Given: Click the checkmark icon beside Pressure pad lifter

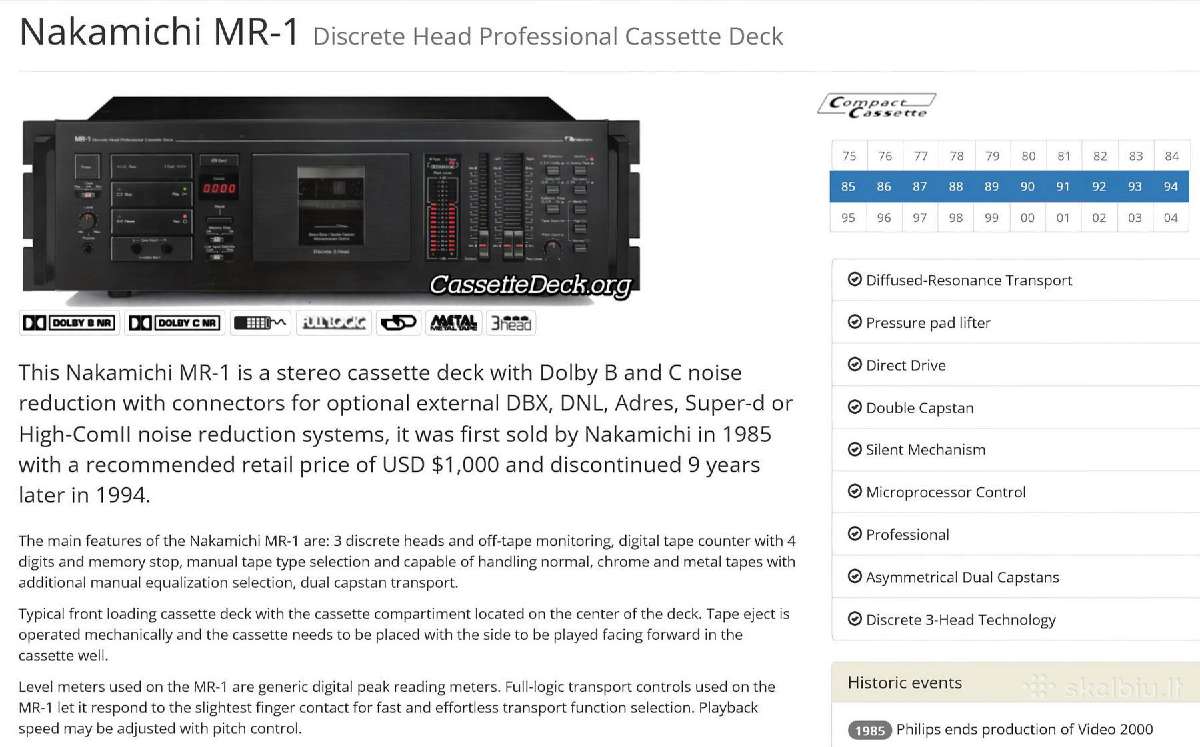Looking at the screenshot, I should point(854,322).
